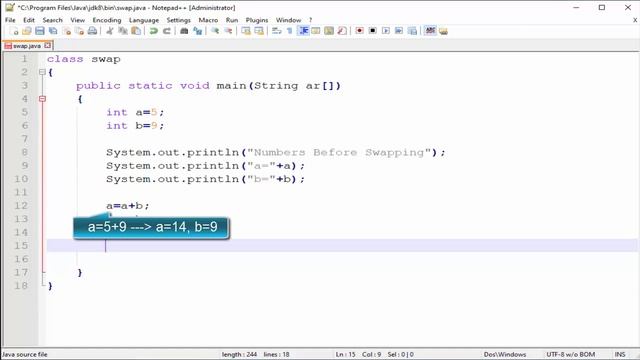Click the Paste clipboard icon
The image size is (640, 360).
136,31
